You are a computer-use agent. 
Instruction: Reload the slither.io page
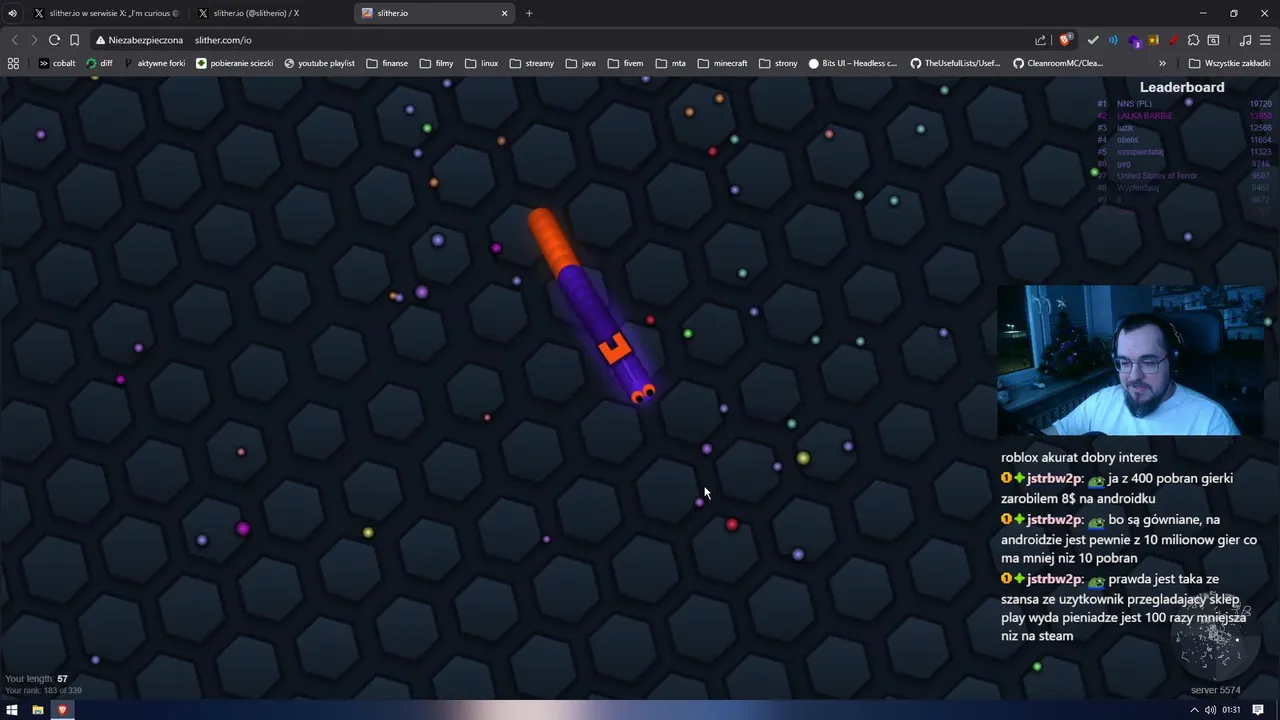54,40
